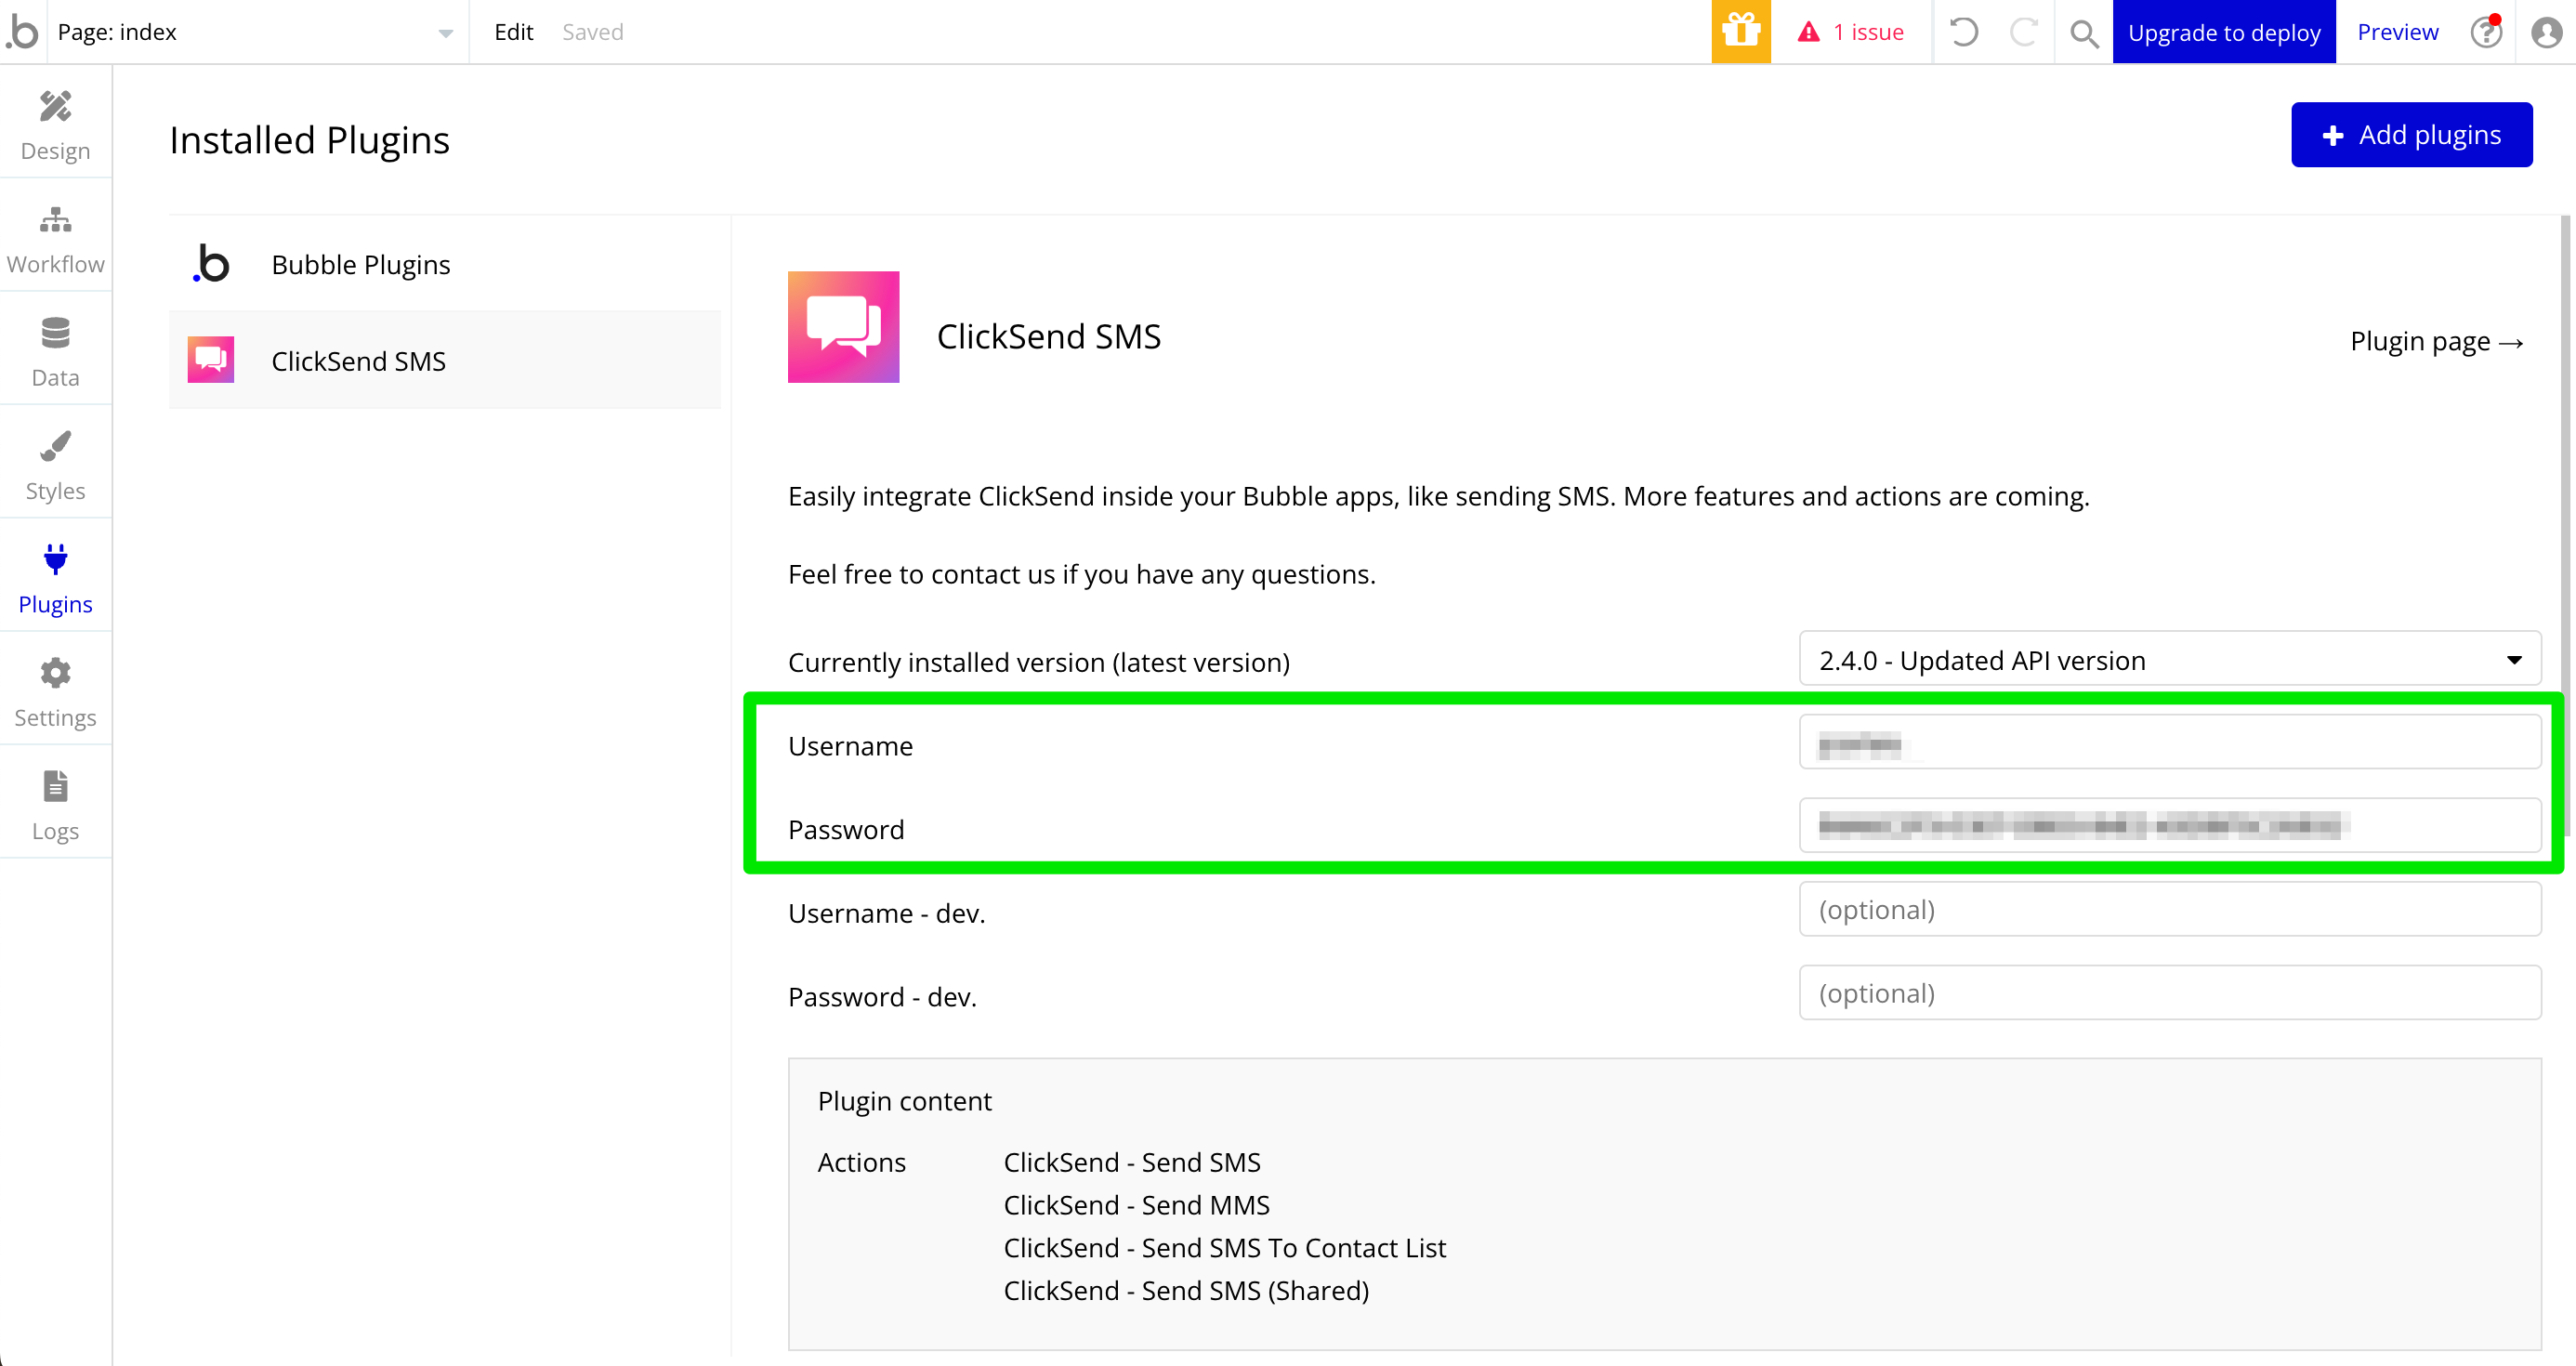Click the Bubble logo in the top-left corner
Viewport: 2576px width, 1366px height.
tap(22, 32)
